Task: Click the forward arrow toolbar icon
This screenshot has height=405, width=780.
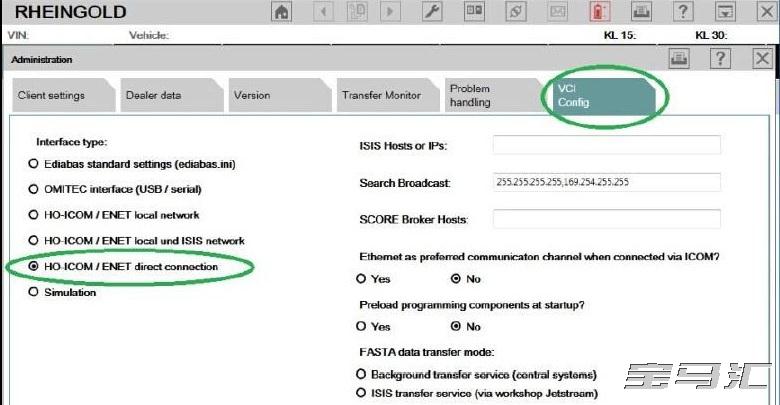Action: coord(390,11)
